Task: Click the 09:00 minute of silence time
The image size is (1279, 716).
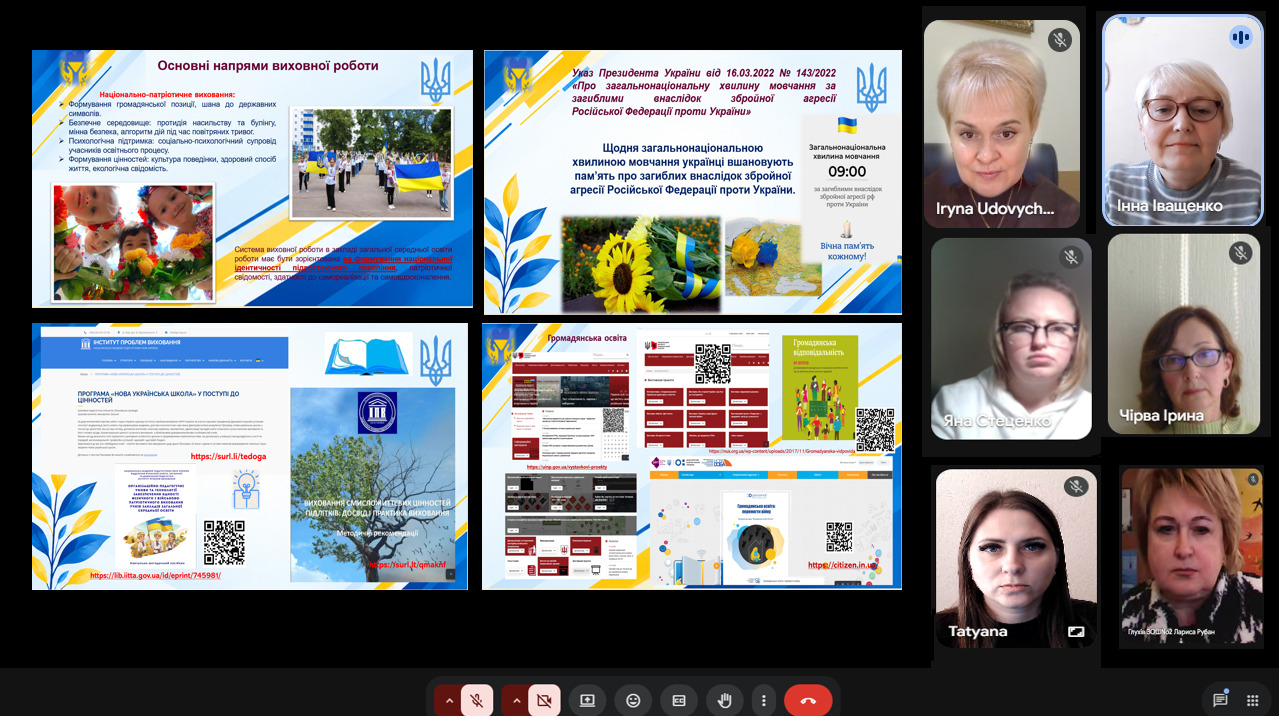Action: [x=847, y=172]
